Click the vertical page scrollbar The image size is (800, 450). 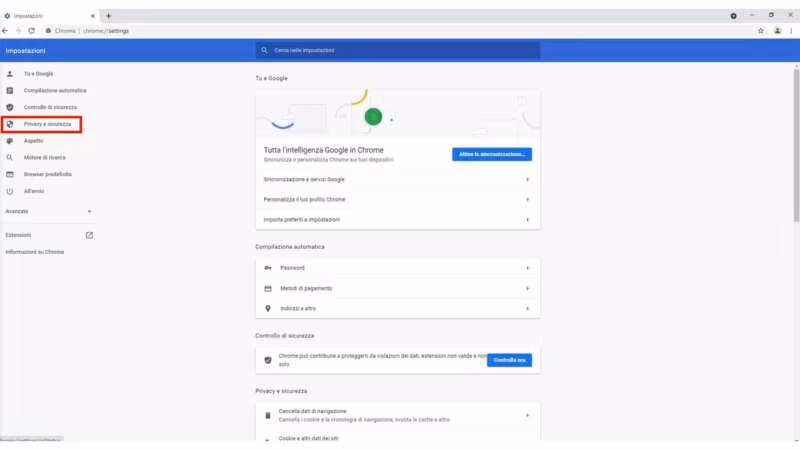tap(796, 145)
